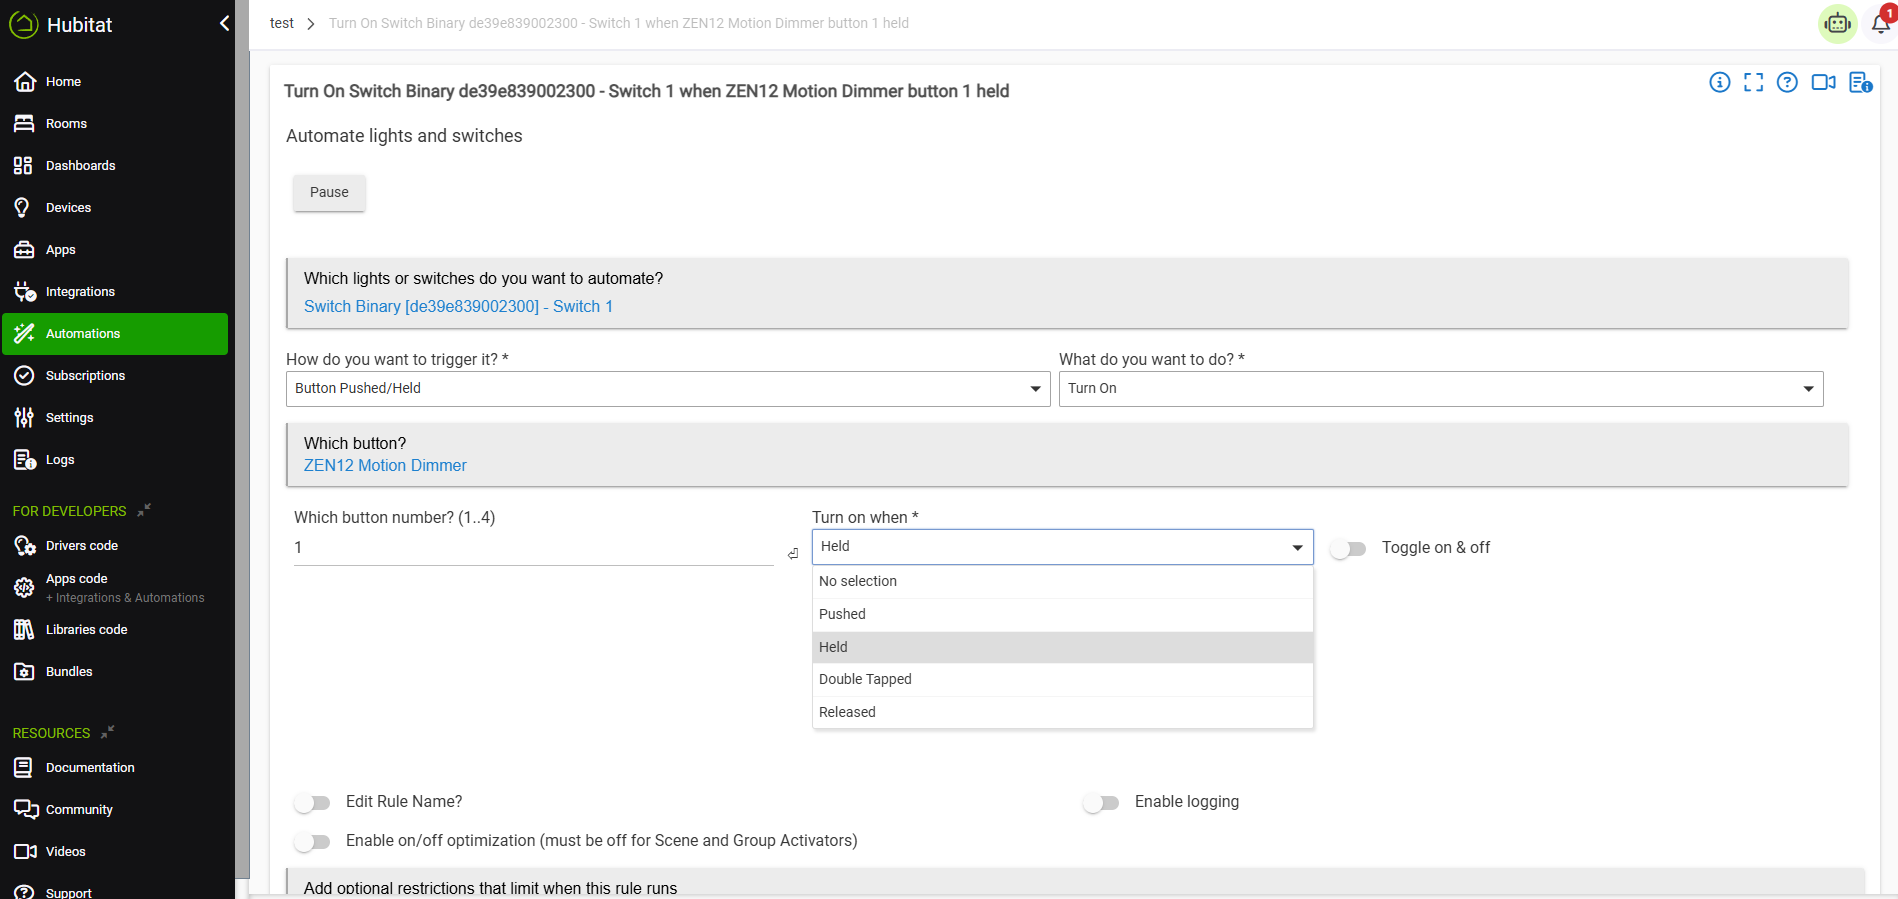Open the Switch Binary device selection link

(x=458, y=307)
